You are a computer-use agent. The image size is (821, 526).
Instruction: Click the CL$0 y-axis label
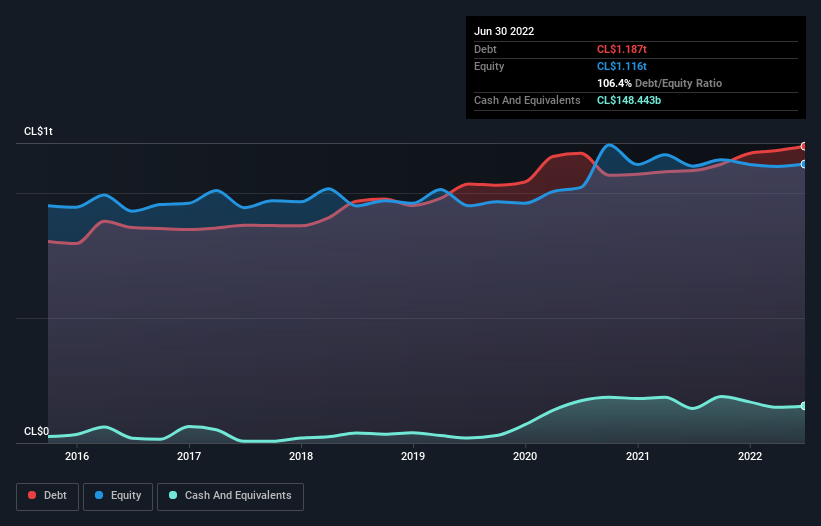(36, 432)
